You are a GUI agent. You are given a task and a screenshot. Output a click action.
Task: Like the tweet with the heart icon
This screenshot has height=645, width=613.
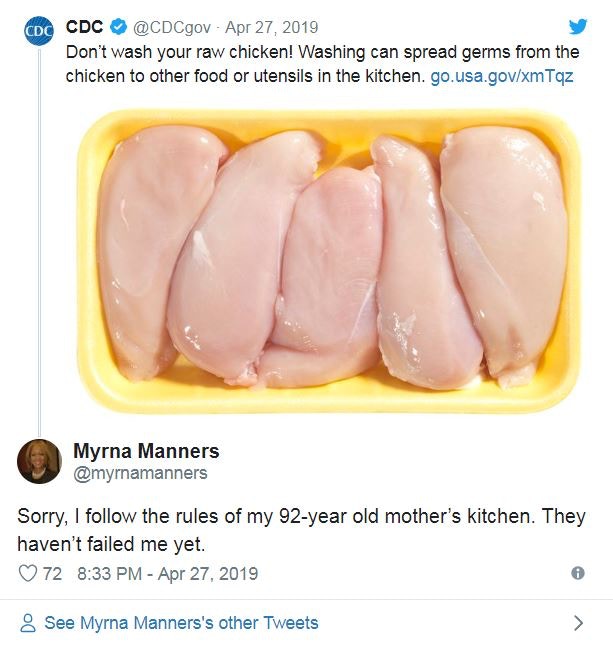coord(28,573)
